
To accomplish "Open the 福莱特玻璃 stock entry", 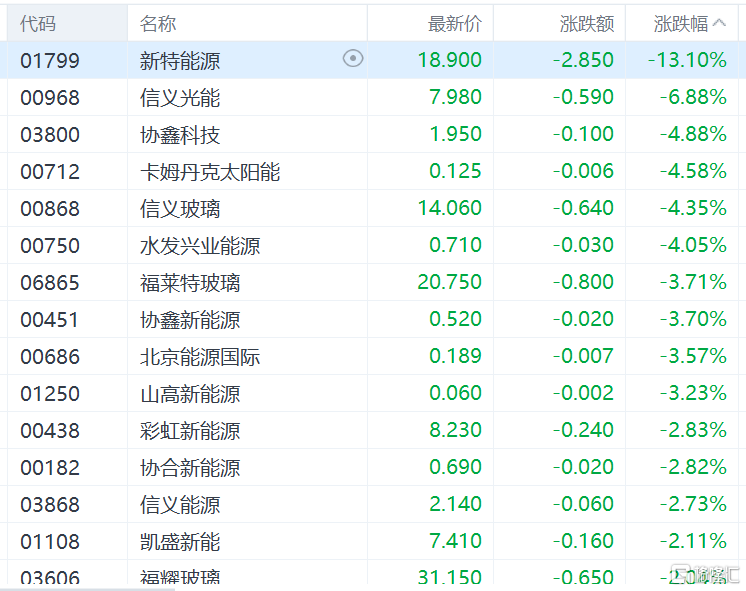I will pyautogui.click(x=373, y=282).
